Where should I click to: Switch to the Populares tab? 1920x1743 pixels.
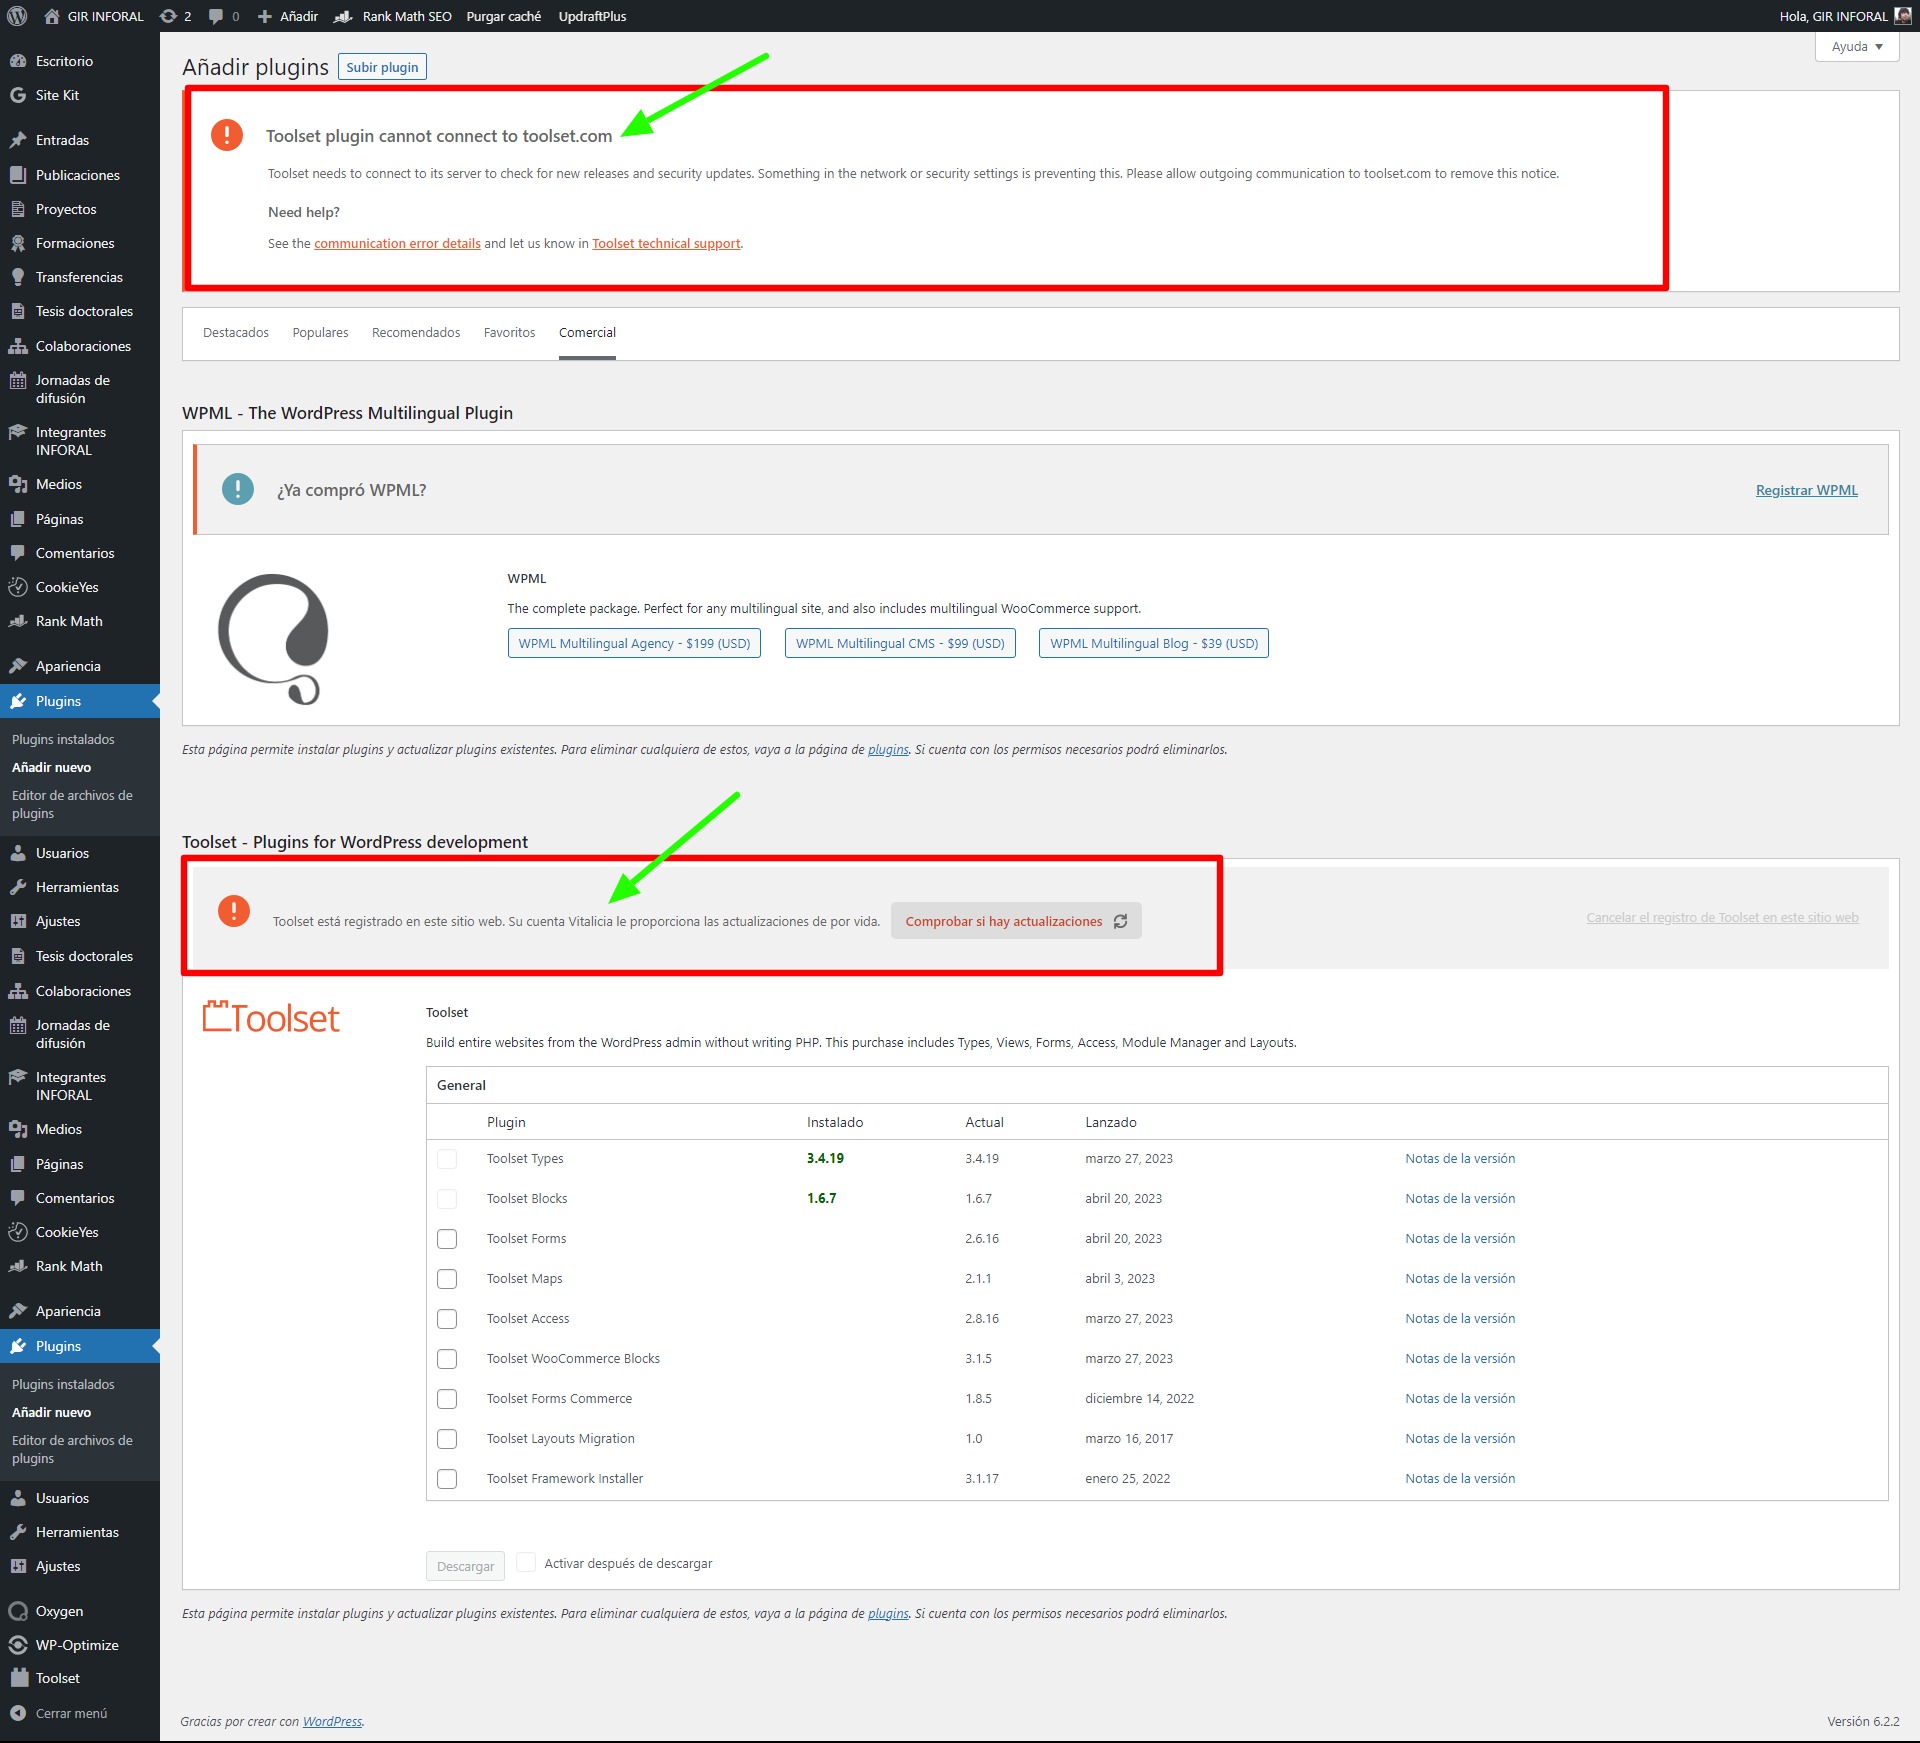click(320, 333)
